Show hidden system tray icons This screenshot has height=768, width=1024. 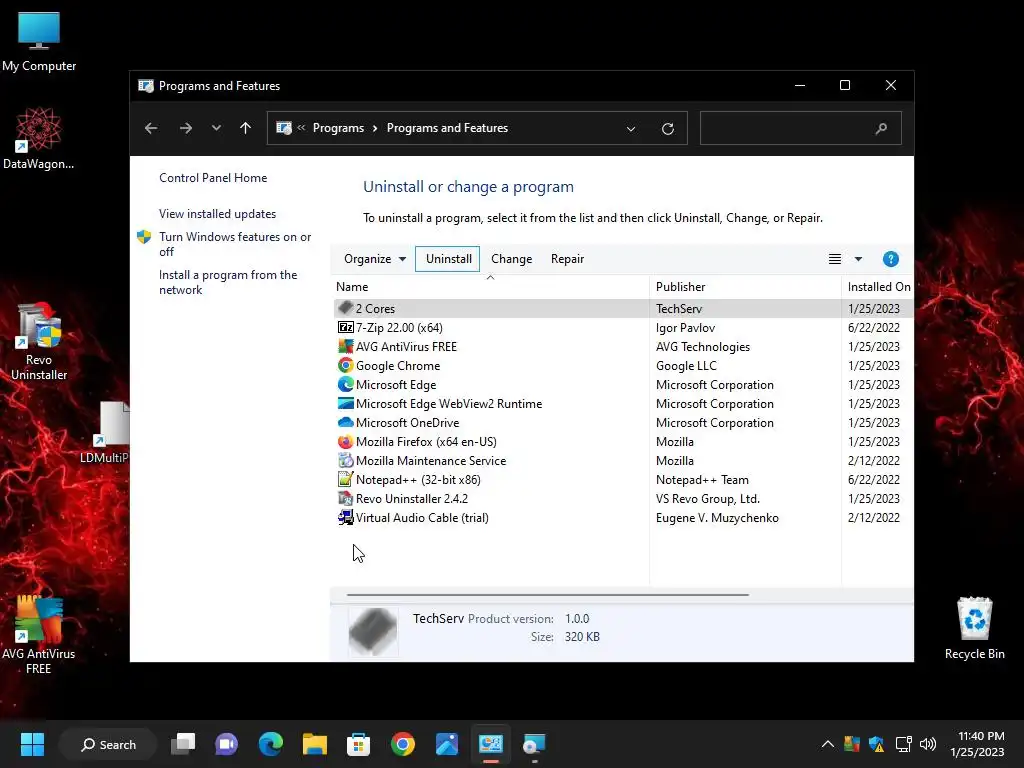pos(827,744)
